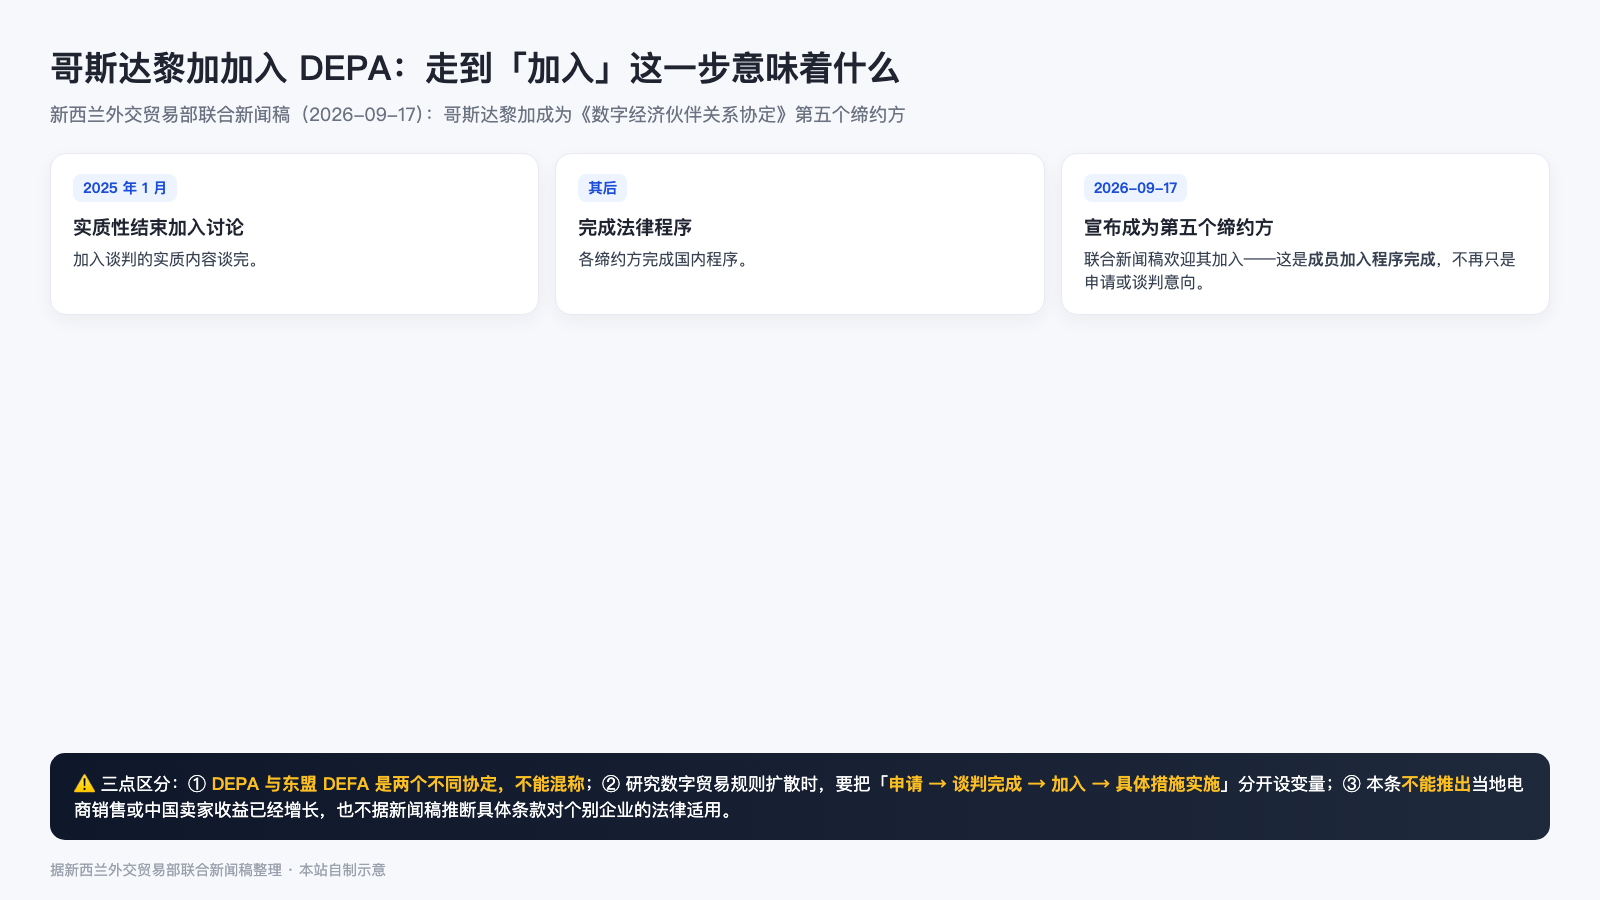Click the heading "宣布成为第五个缔约方"
Viewport: 1600px width, 900px height.
click(1178, 228)
